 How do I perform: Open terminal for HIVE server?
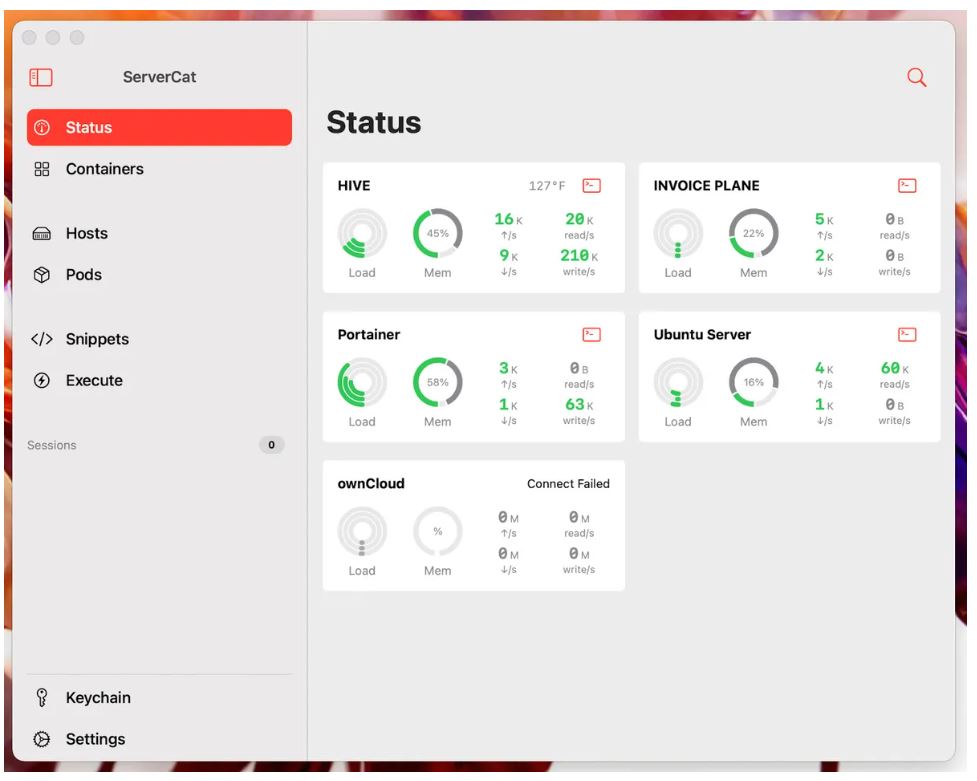[592, 186]
